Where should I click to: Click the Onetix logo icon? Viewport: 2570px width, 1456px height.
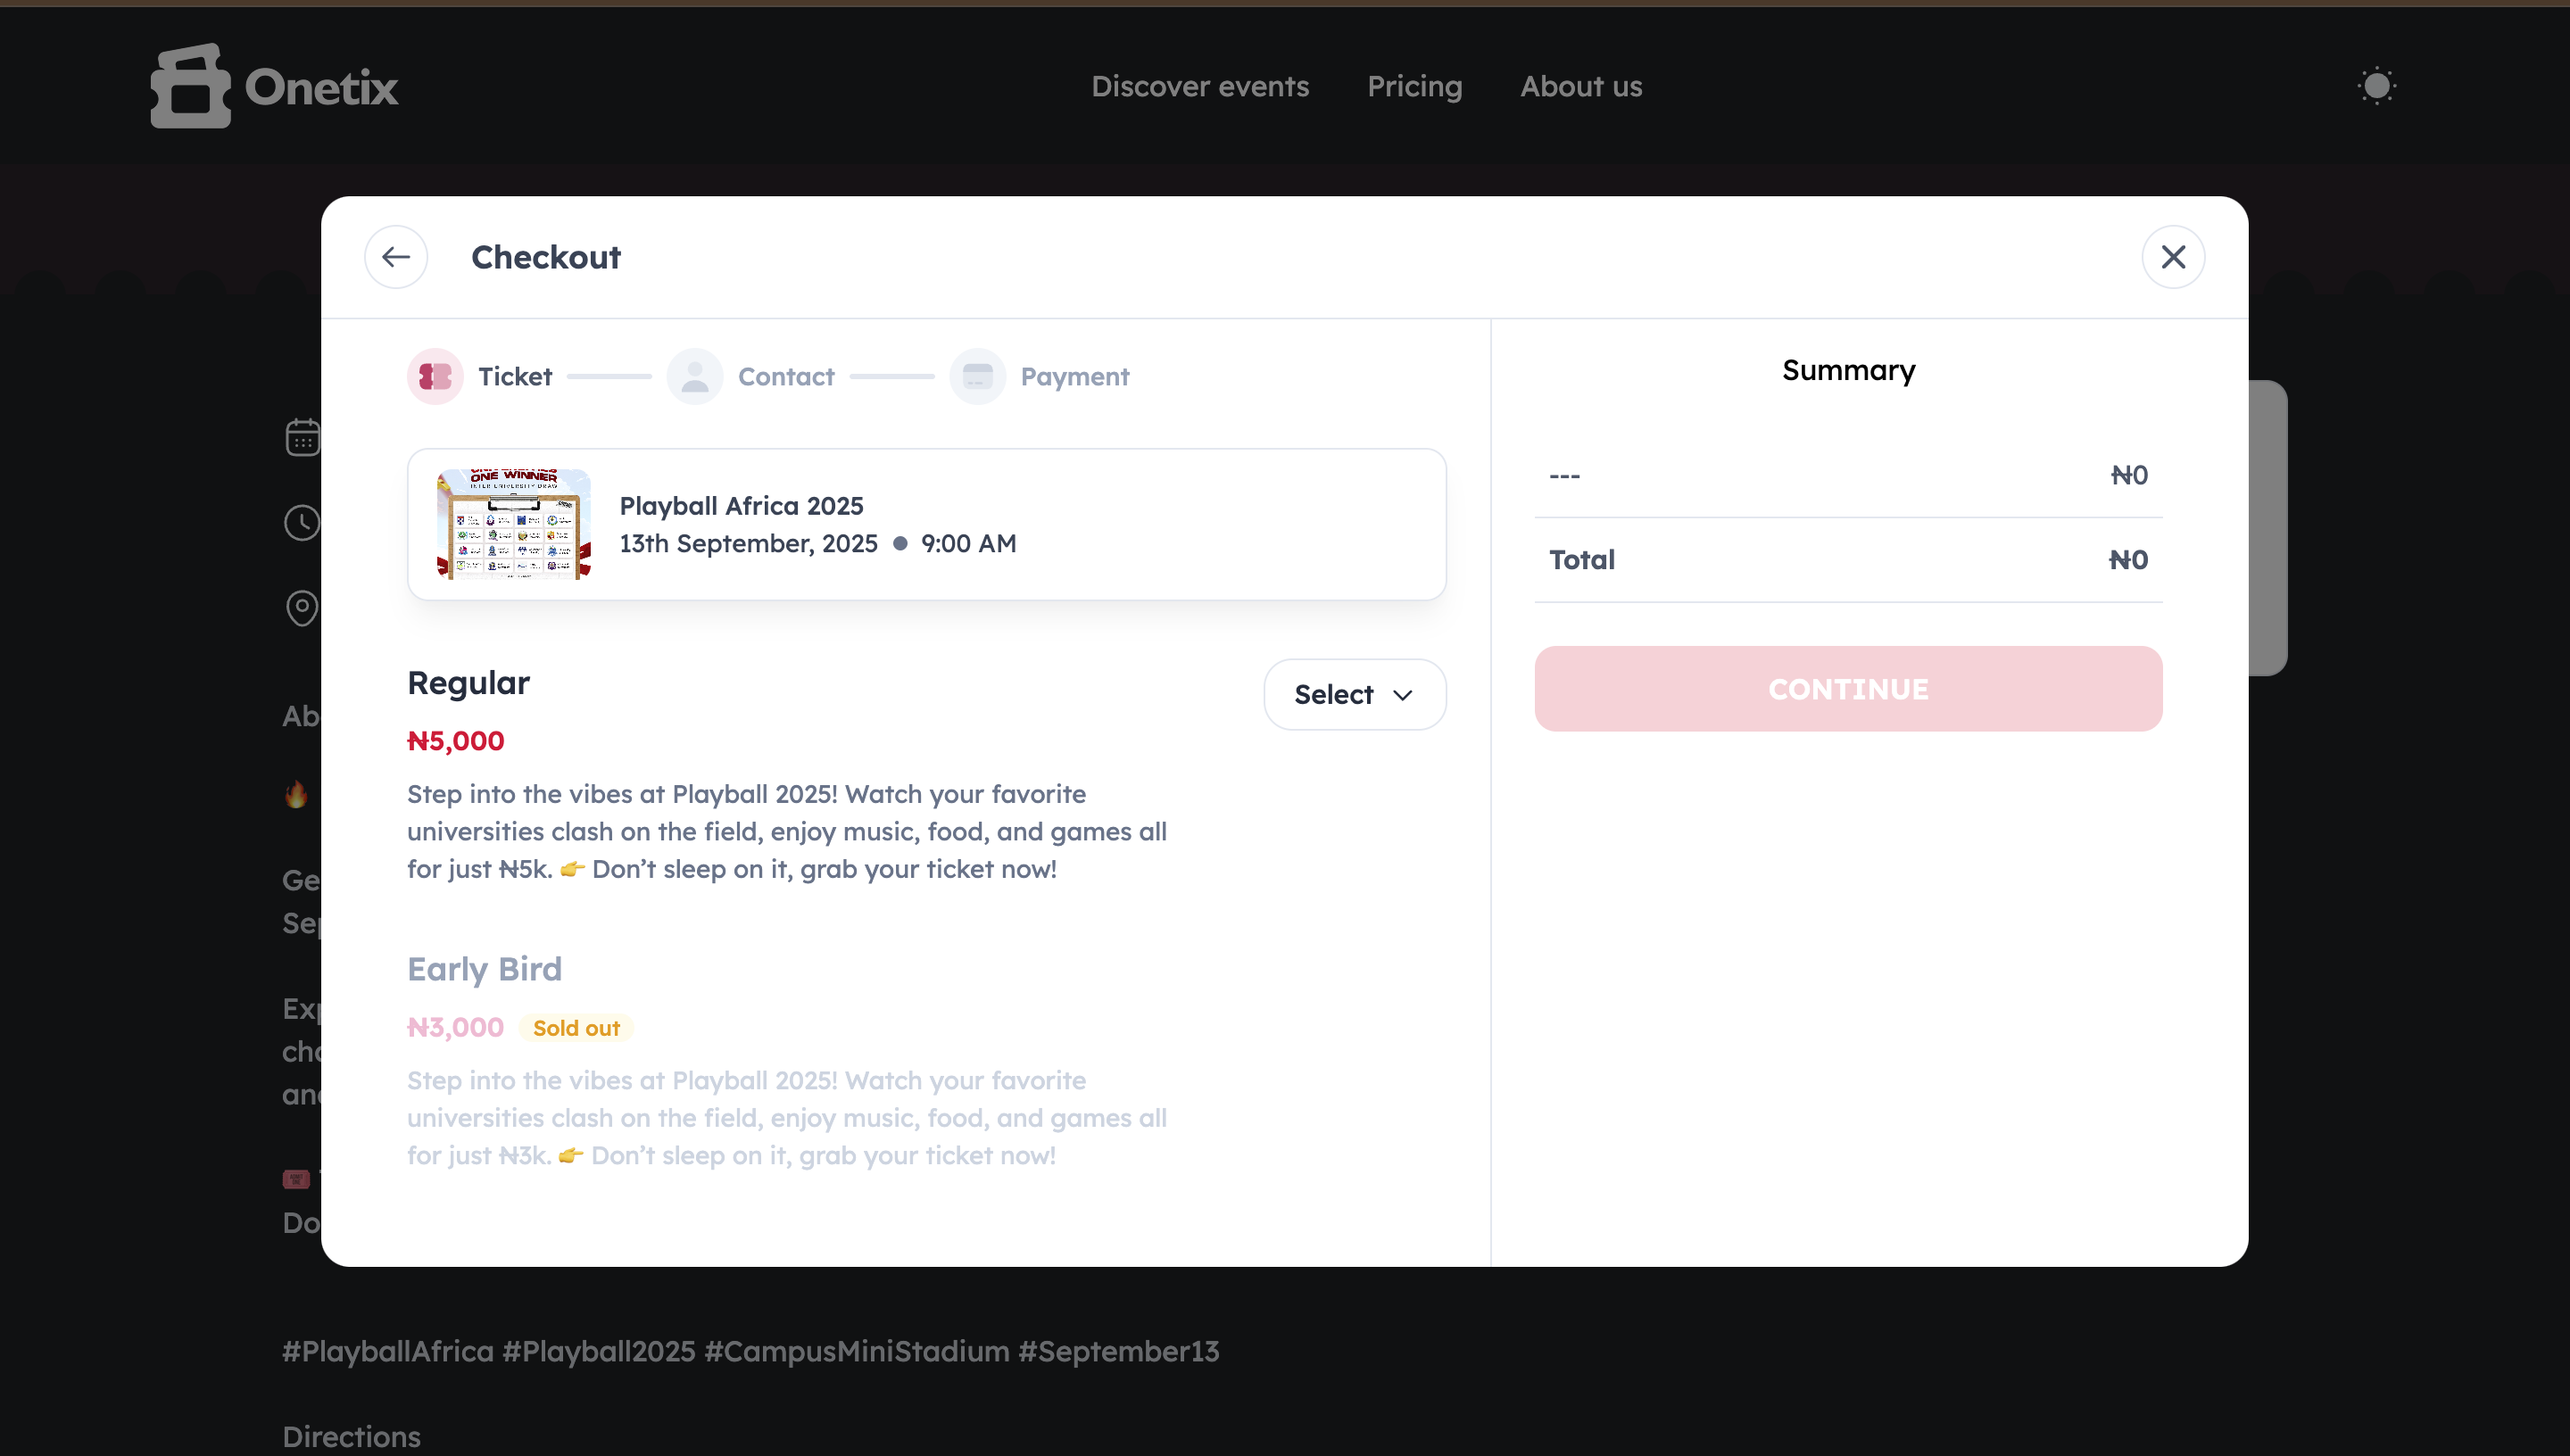(x=189, y=86)
